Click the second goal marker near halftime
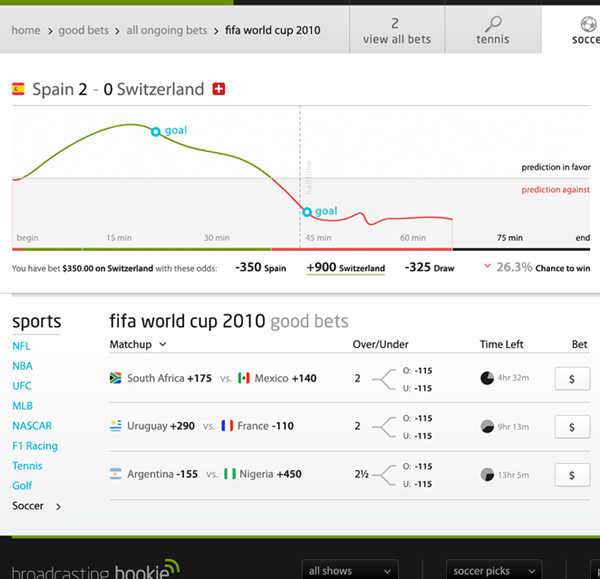 pyautogui.click(x=307, y=212)
